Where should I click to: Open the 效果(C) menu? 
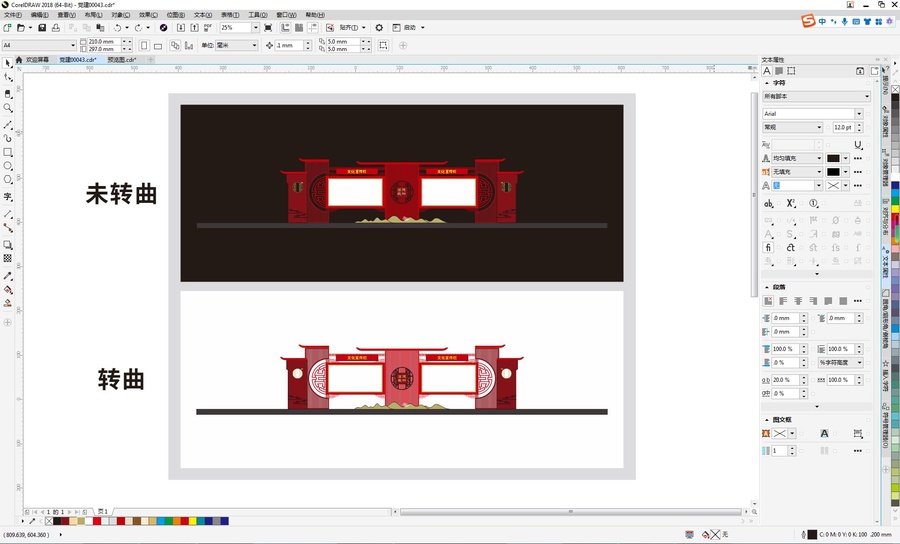[148, 15]
